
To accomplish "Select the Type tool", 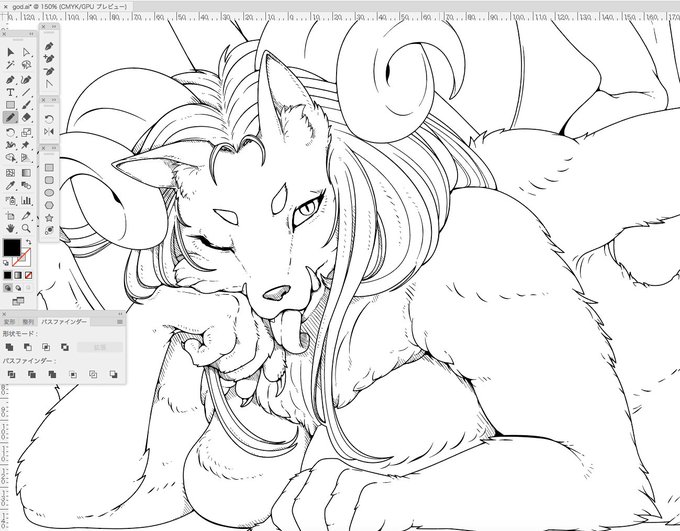I will [x=11, y=92].
